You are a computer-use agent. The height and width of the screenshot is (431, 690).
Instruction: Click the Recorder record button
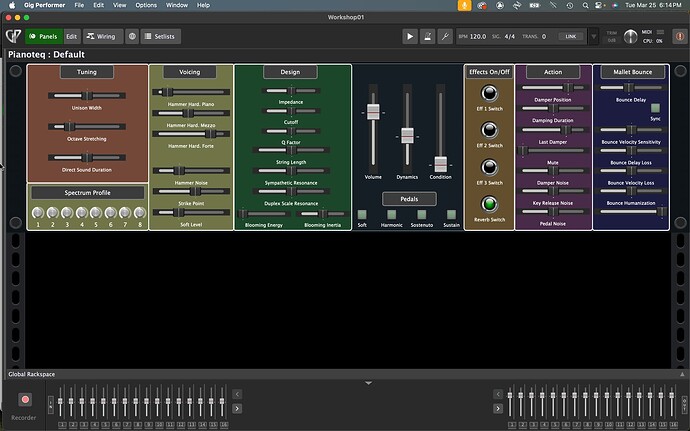click(25, 399)
